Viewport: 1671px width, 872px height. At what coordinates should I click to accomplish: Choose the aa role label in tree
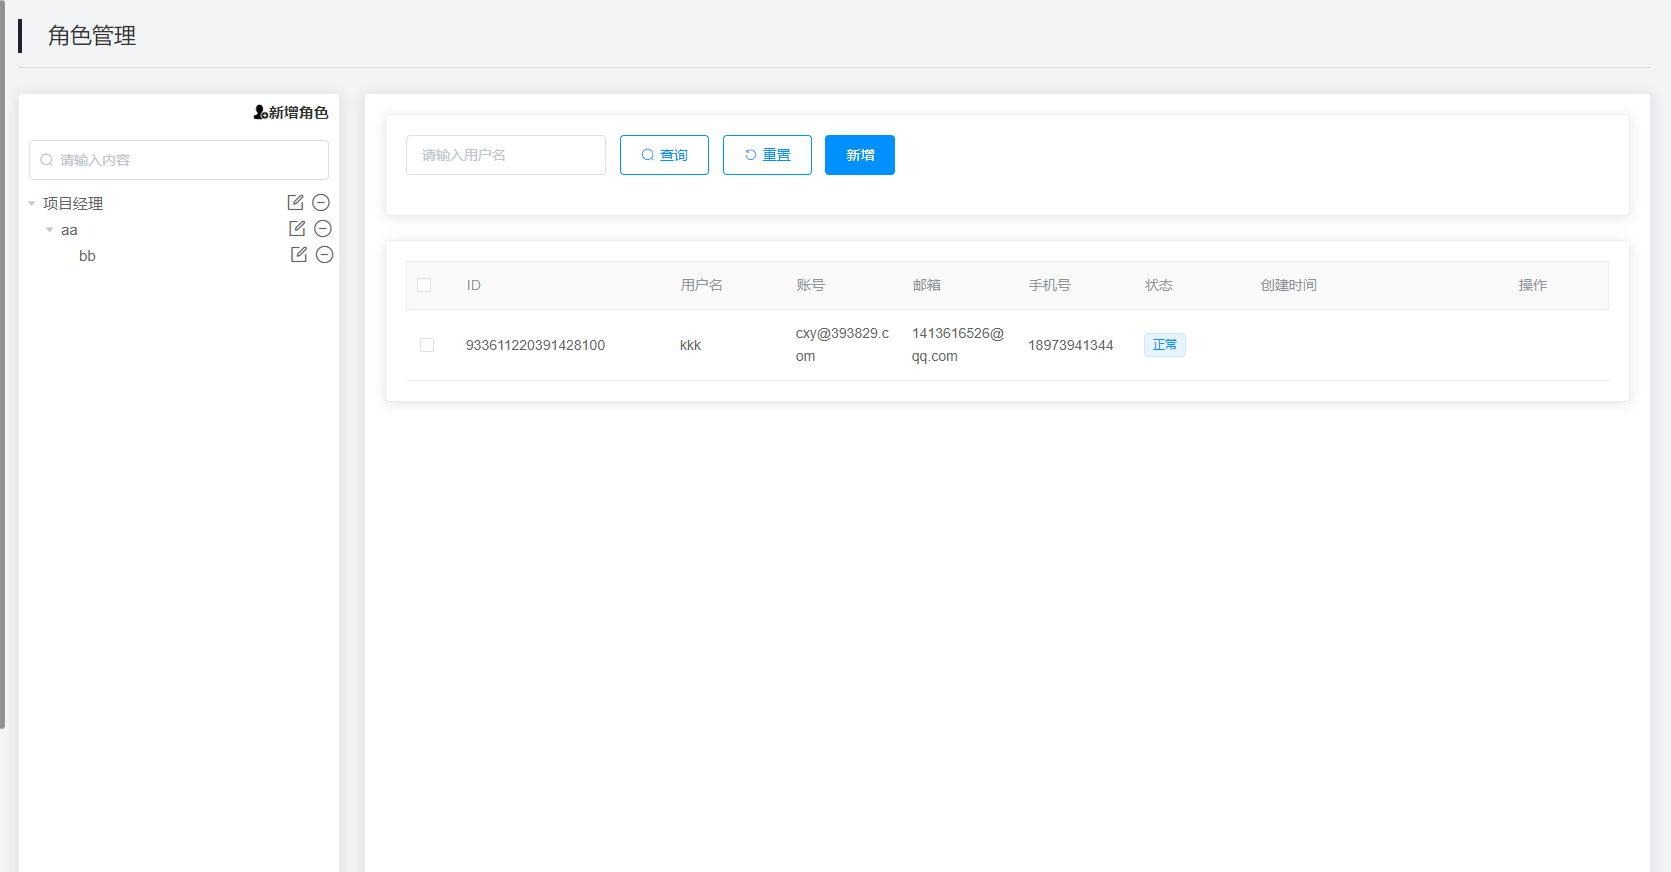[69, 230]
